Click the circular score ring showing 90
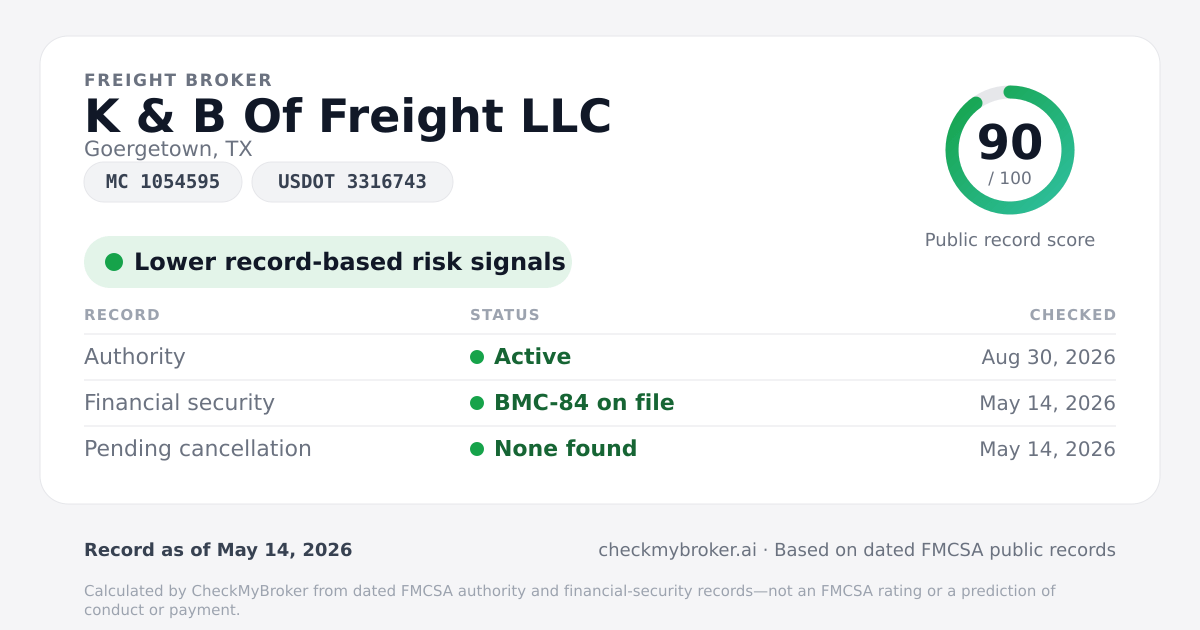This screenshot has height=630, width=1200. pyautogui.click(x=1010, y=150)
